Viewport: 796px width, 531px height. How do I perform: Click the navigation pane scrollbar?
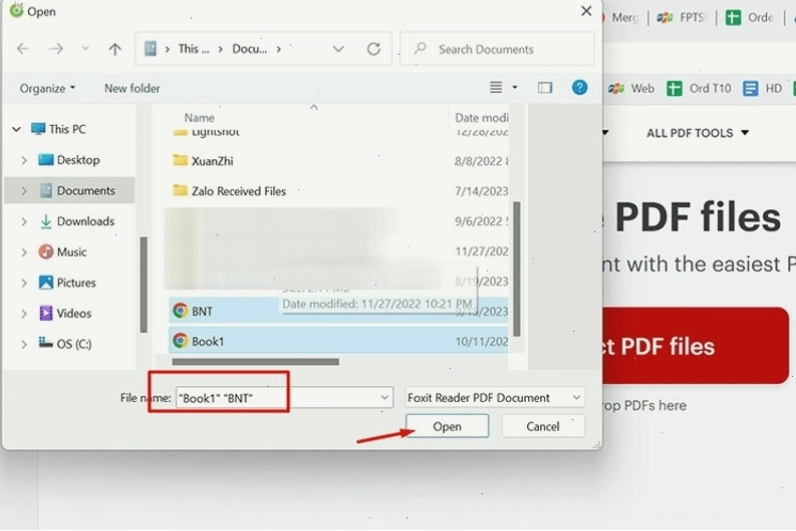point(144,284)
